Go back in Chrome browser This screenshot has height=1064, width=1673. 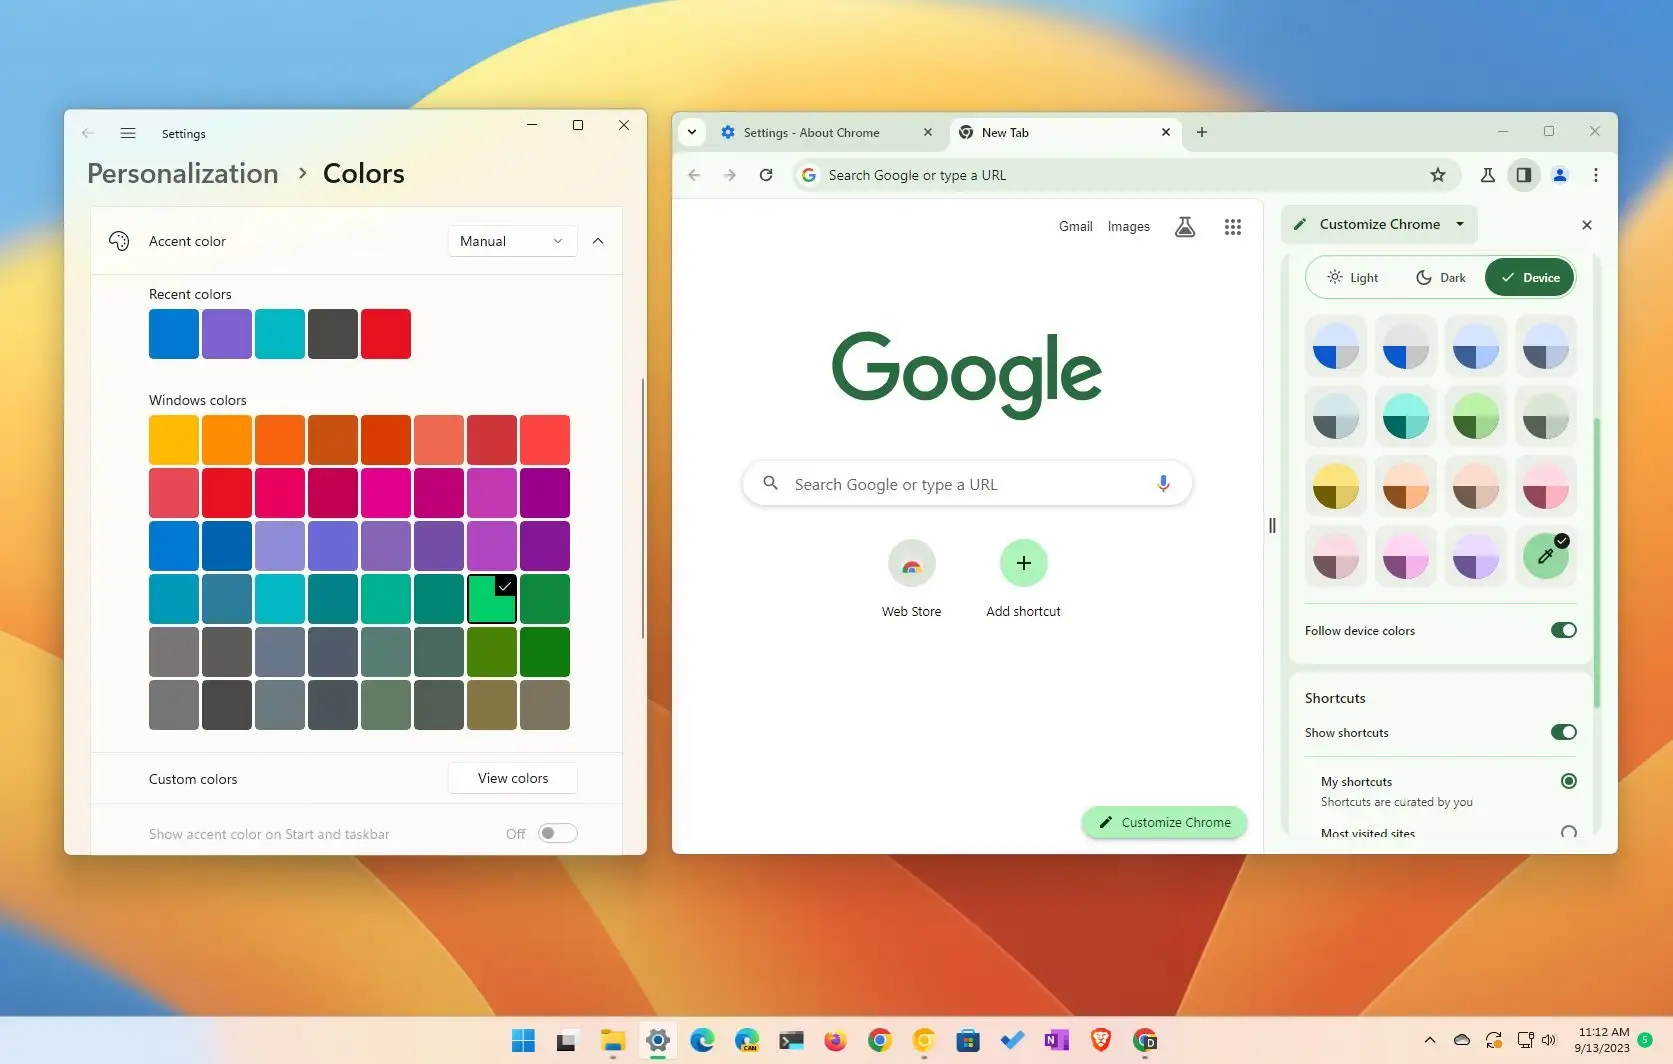(x=694, y=175)
